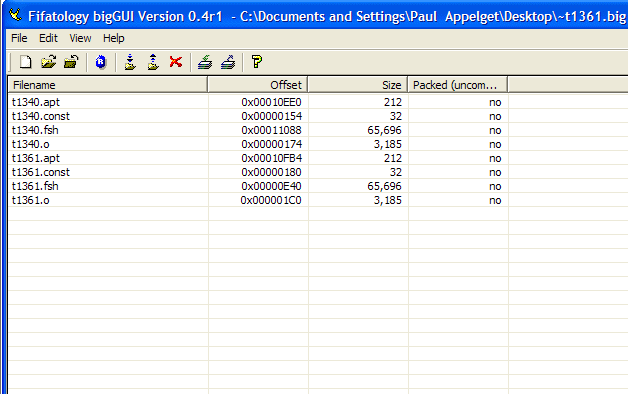
Task: Click the Import file toolbar icon
Action: (x=130, y=62)
